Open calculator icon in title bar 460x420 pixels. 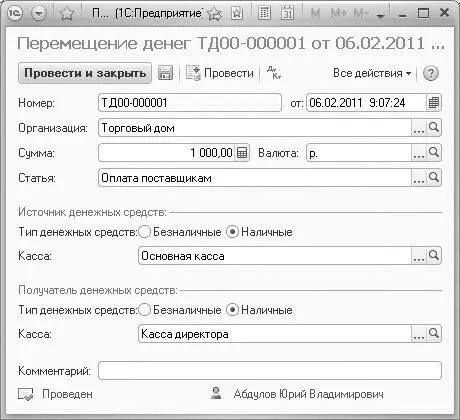pos(264,13)
